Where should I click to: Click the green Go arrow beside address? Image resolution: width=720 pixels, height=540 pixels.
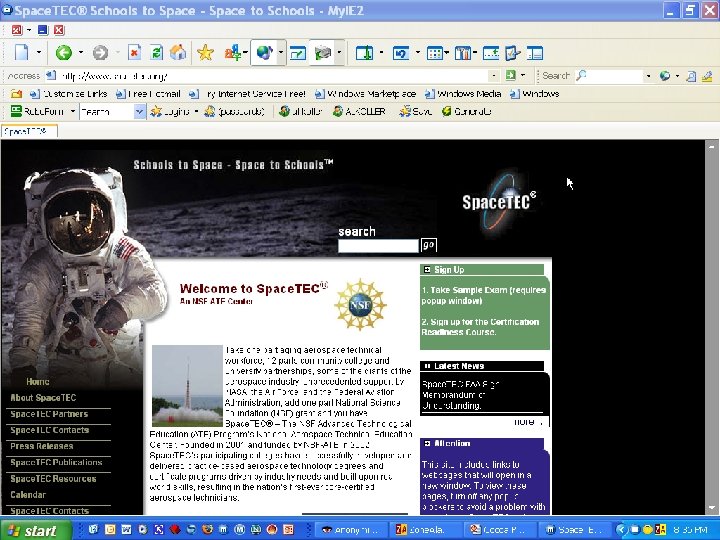coord(511,75)
